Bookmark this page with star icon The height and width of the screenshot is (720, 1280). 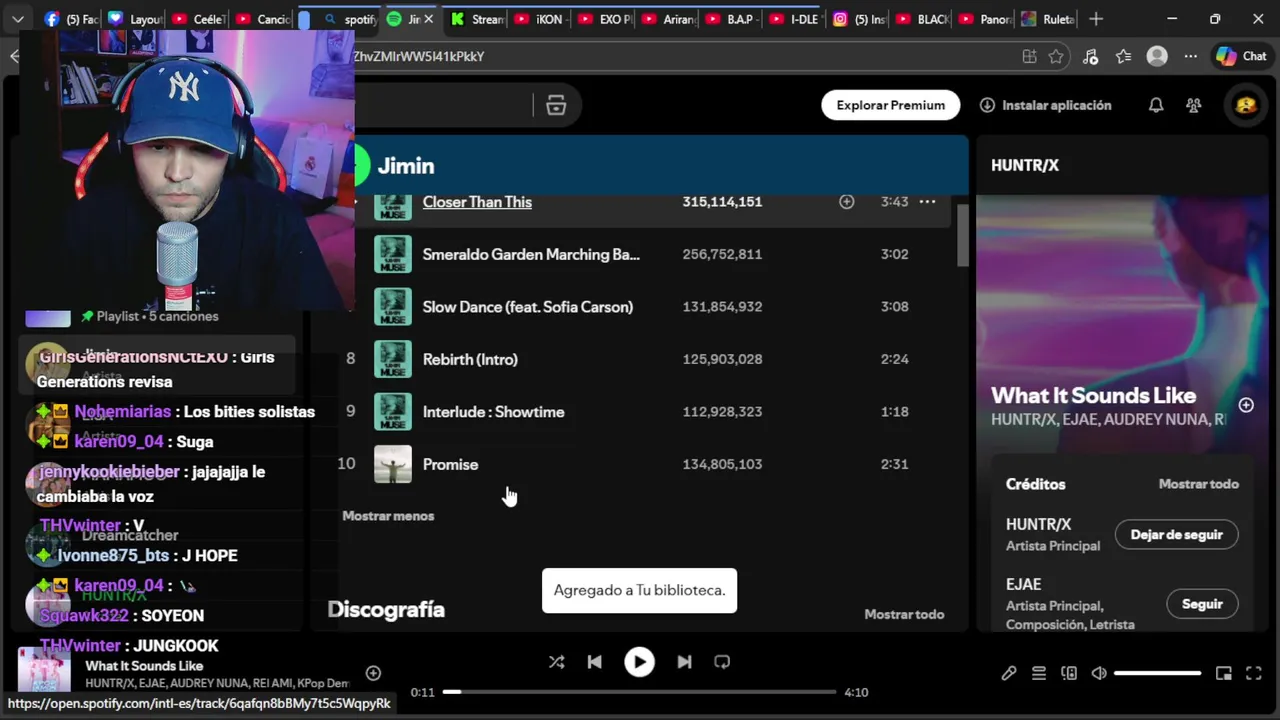1056,57
